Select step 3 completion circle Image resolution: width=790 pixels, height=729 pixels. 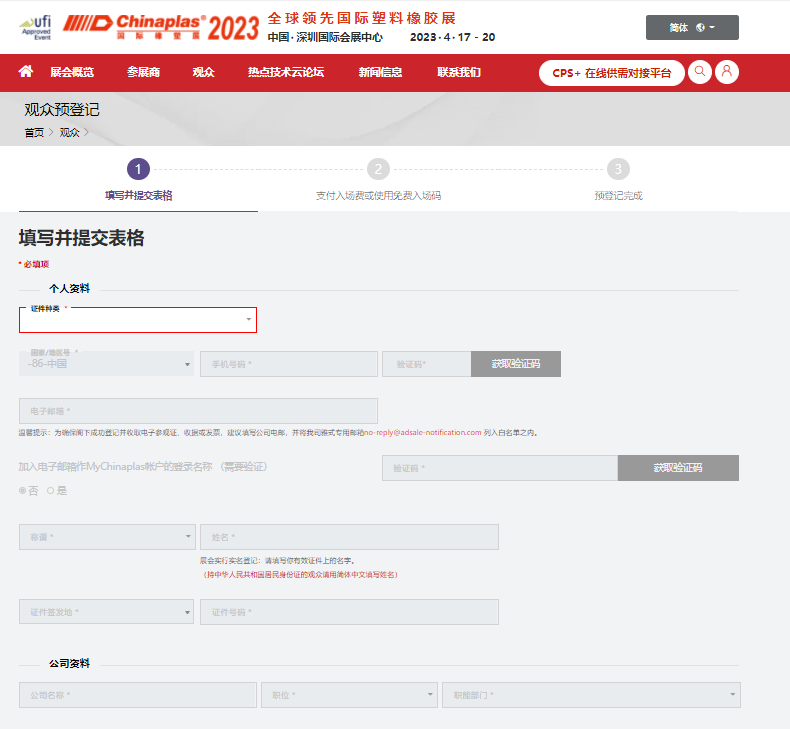[x=618, y=169]
